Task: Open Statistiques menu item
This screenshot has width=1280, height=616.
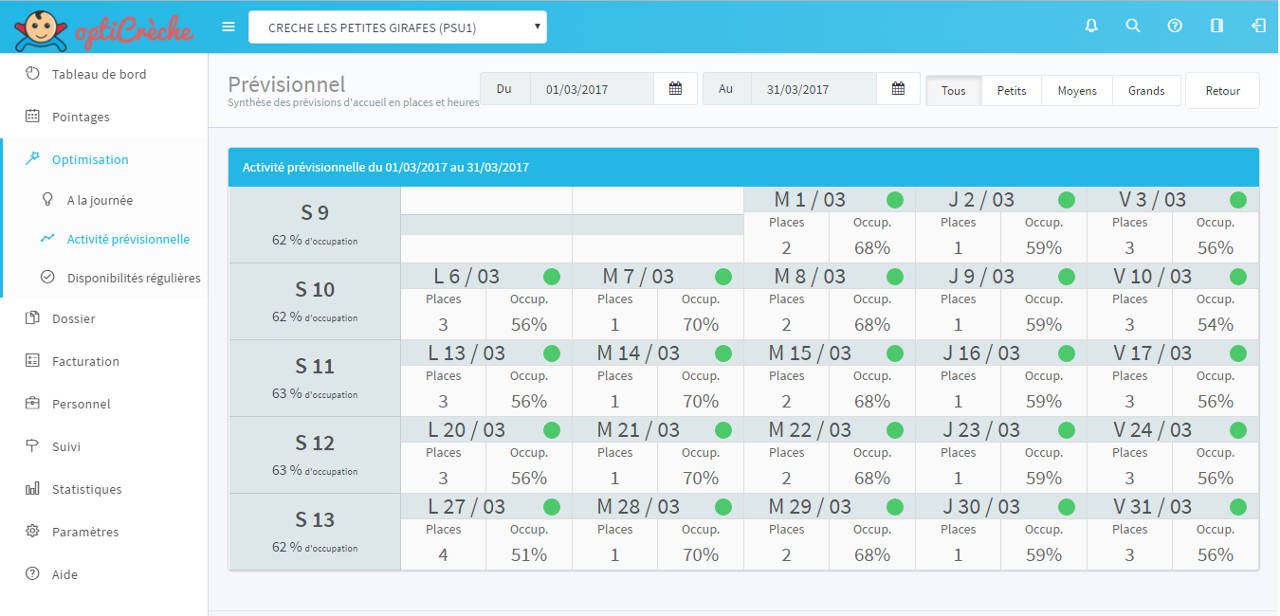Action: [87, 489]
